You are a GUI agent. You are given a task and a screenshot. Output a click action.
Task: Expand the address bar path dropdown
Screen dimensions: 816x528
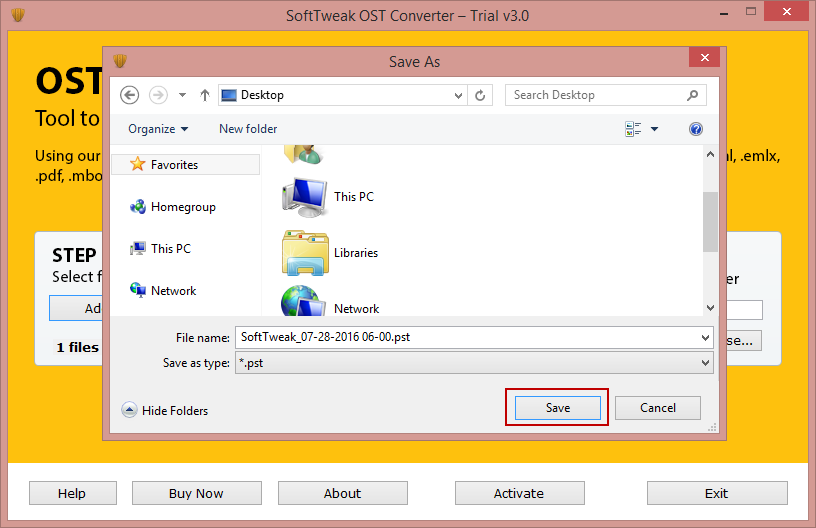[x=458, y=95]
